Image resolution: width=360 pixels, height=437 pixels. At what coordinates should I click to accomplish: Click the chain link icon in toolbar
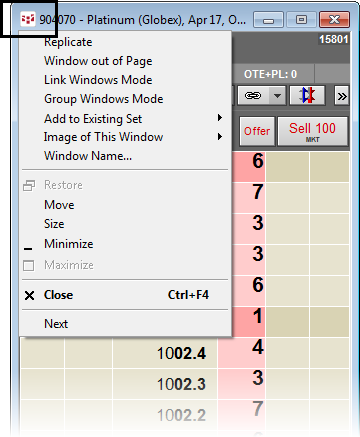pos(253,96)
